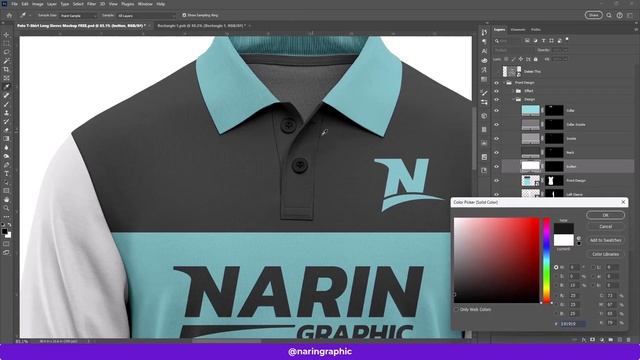Click inside the color saturation field
This screenshot has width=640, height=360.
click(496, 260)
